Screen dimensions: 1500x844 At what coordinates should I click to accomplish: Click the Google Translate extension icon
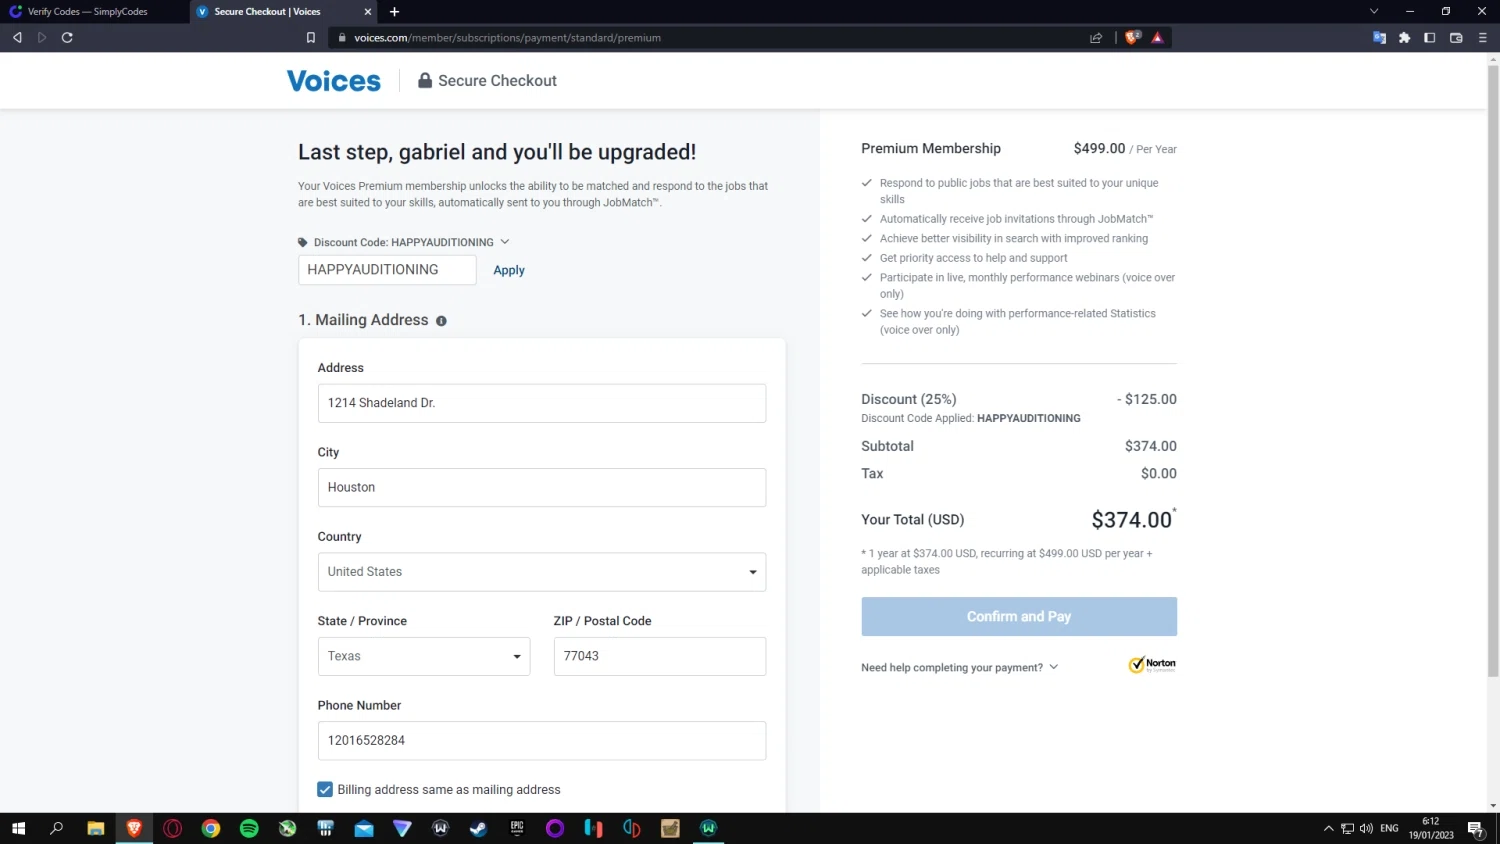pos(1379,38)
